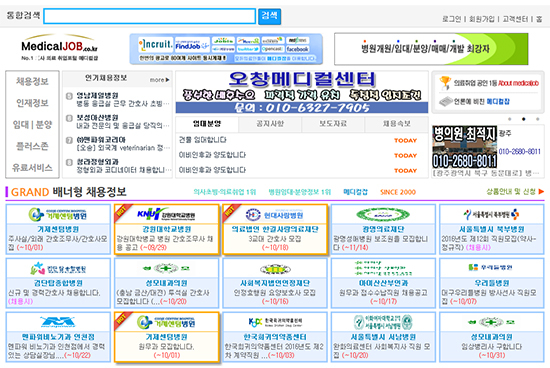Open the 010-2680-8011 phone link beside the ad
Image resolution: width=550 pixels, height=368 pixels.
coord(519,152)
